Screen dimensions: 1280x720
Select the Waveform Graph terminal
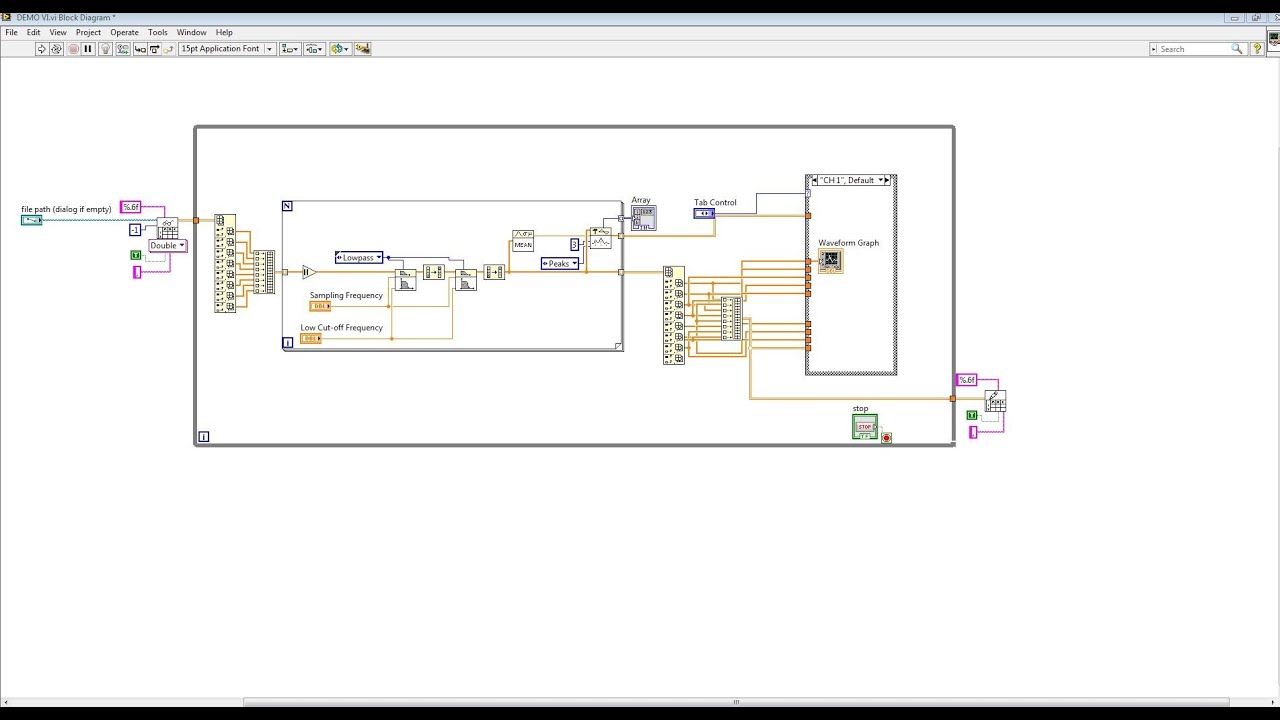pos(830,261)
